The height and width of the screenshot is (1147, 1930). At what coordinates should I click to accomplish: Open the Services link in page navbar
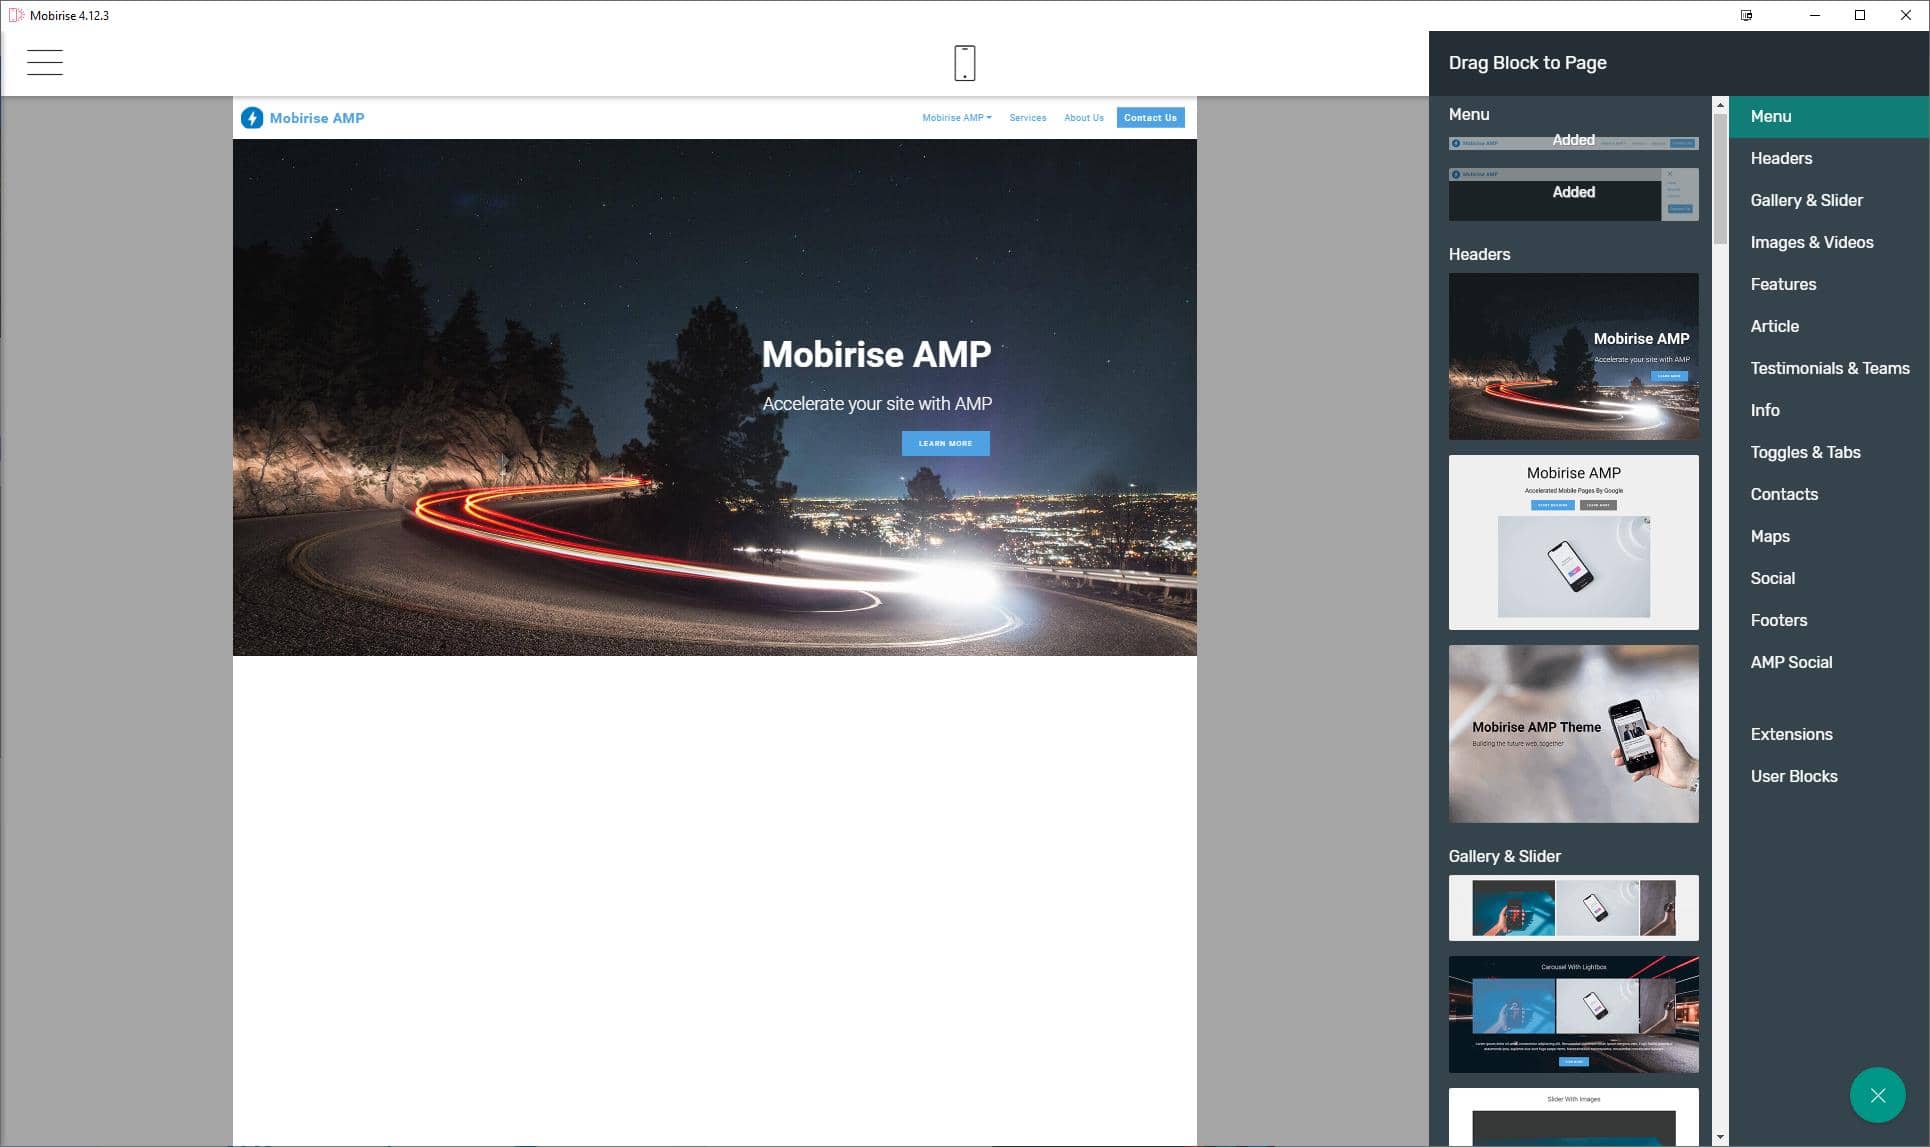[x=1027, y=118]
